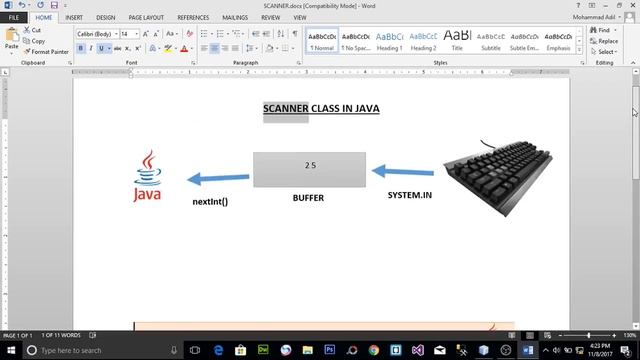Toggle Underline formatting
This screenshot has height=360, width=640.
click(101, 48)
